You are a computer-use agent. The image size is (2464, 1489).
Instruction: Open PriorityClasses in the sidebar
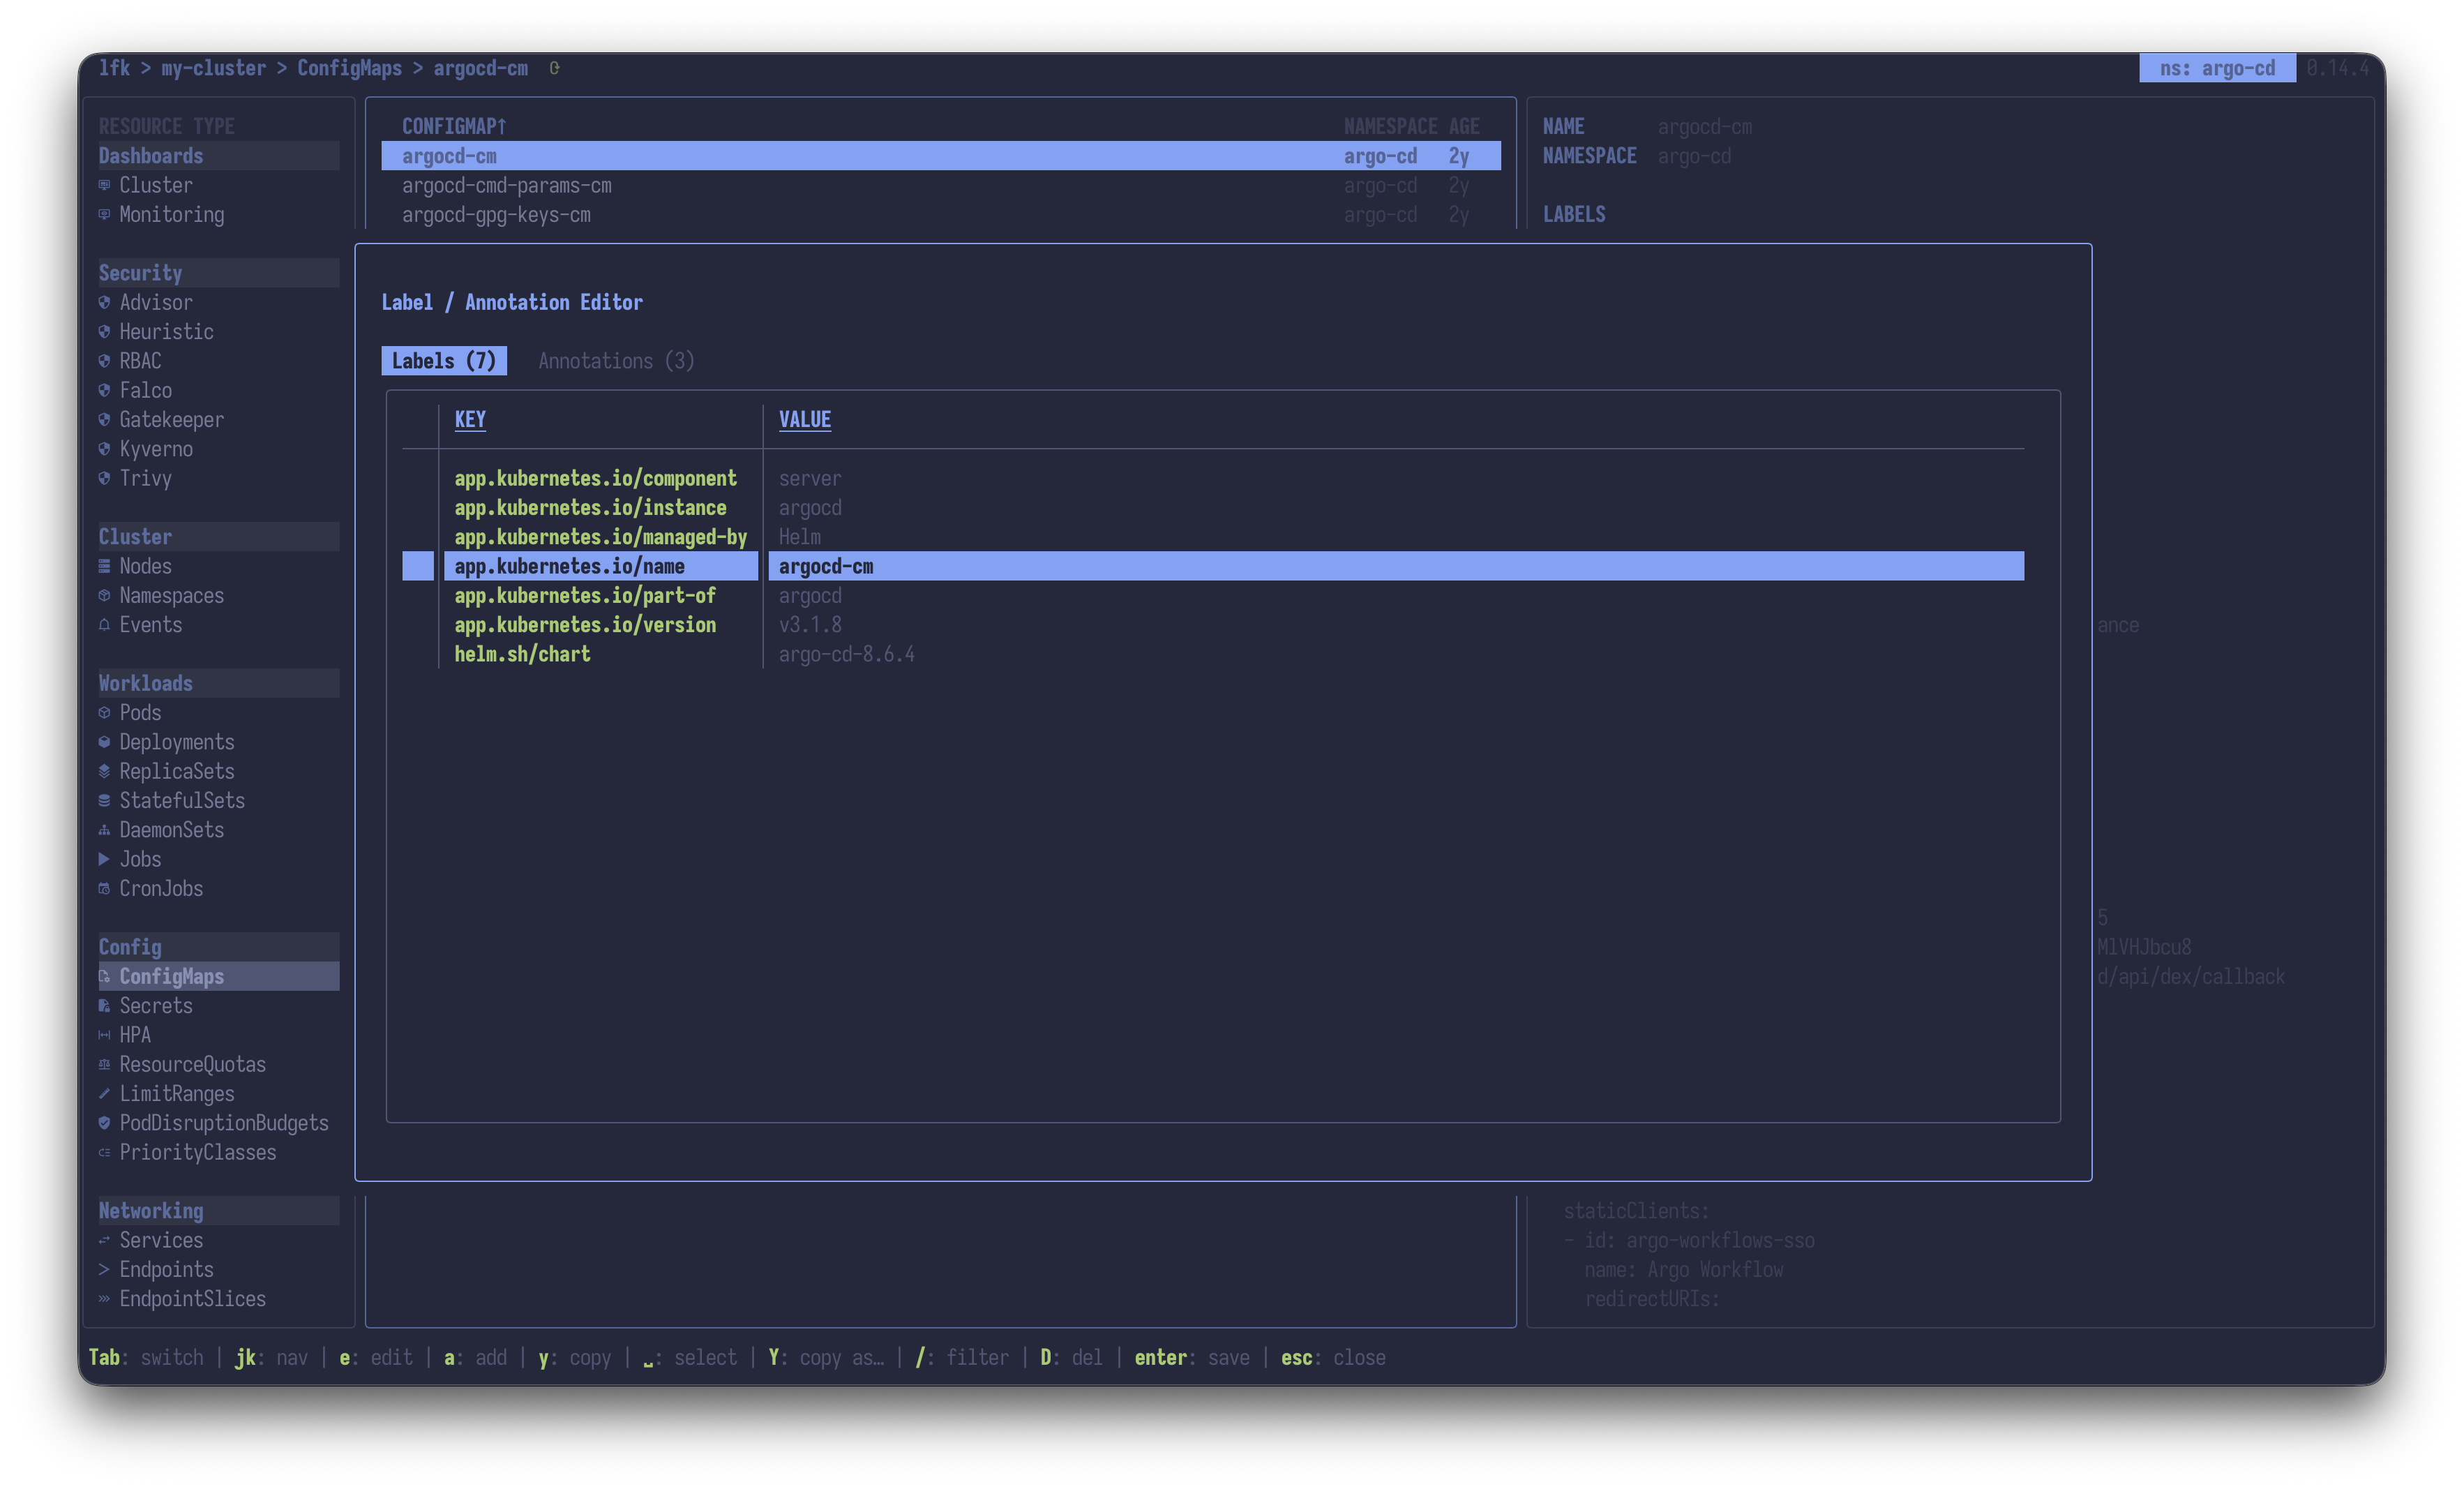(x=198, y=1152)
